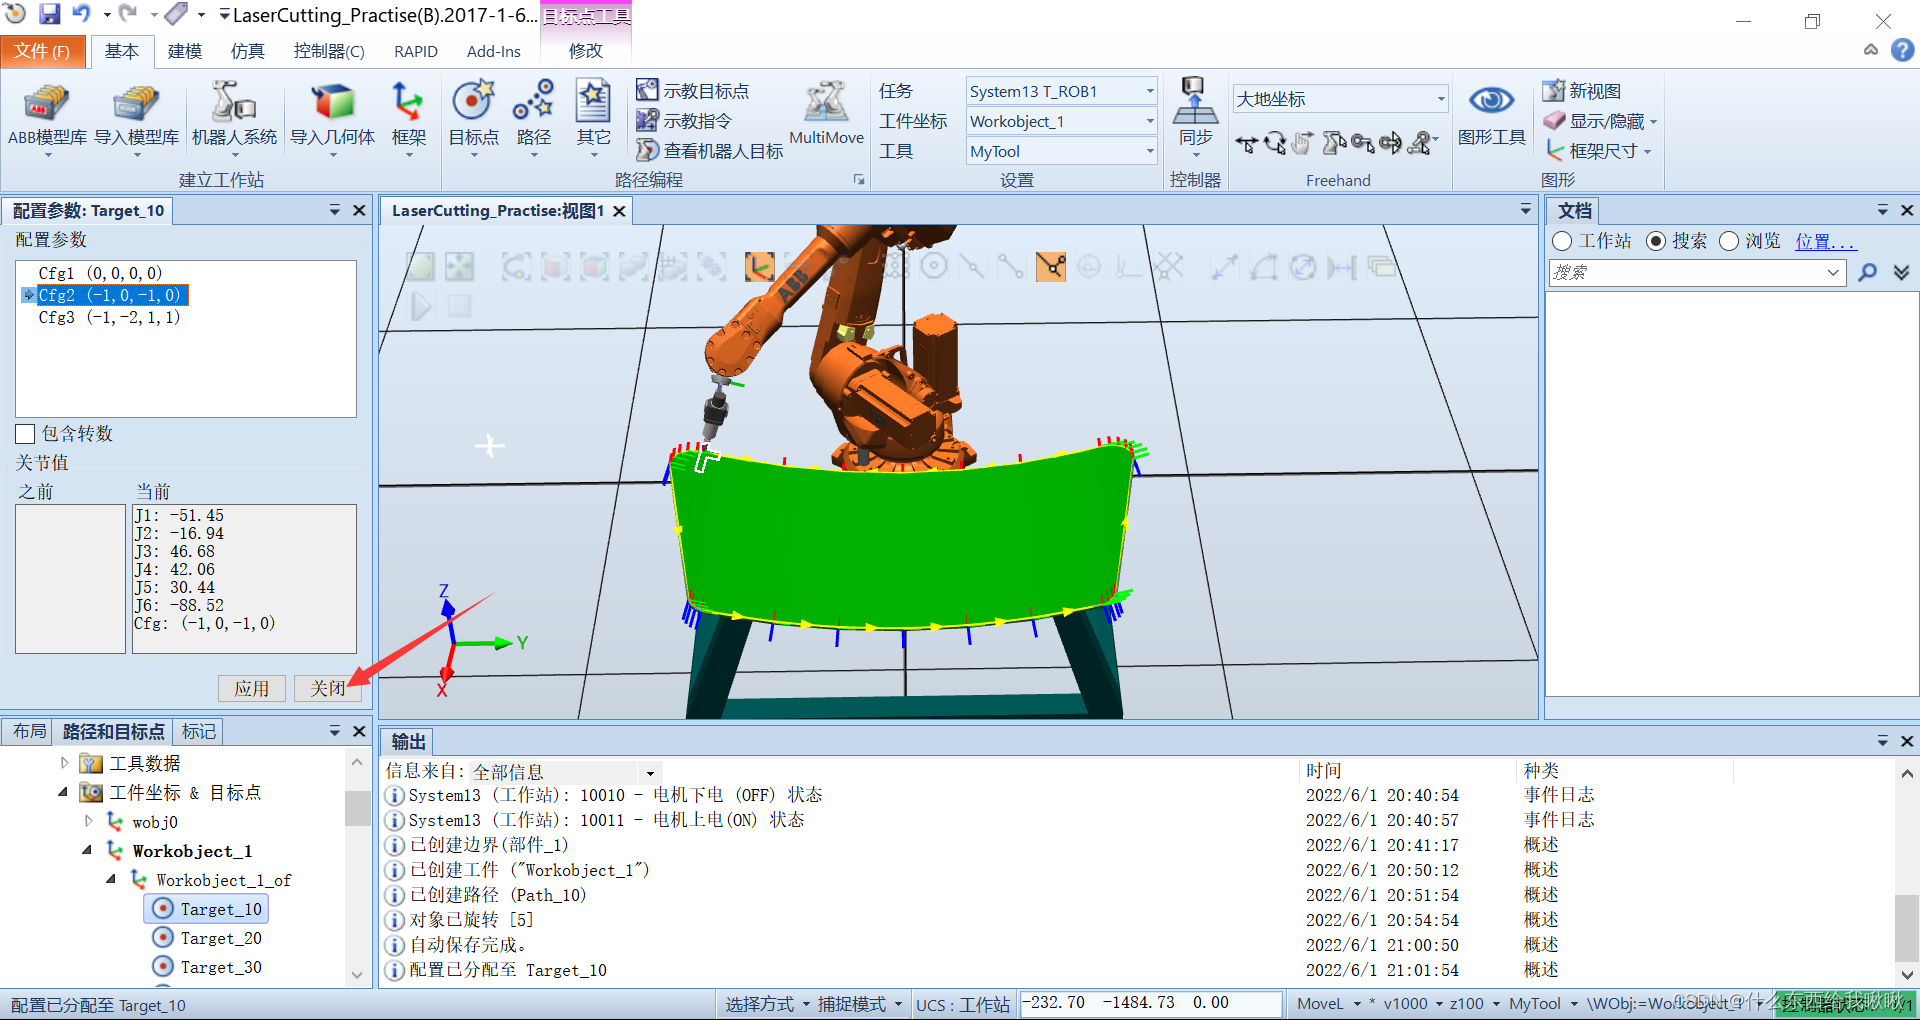This screenshot has width=1920, height=1020.
Task: Expand the advanced search options chevron
Action: click(x=1901, y=272)
